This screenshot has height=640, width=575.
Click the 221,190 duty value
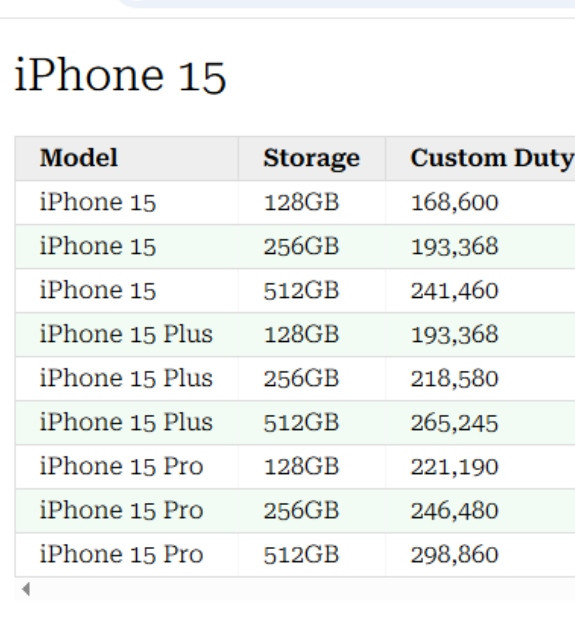coord(455,467)
